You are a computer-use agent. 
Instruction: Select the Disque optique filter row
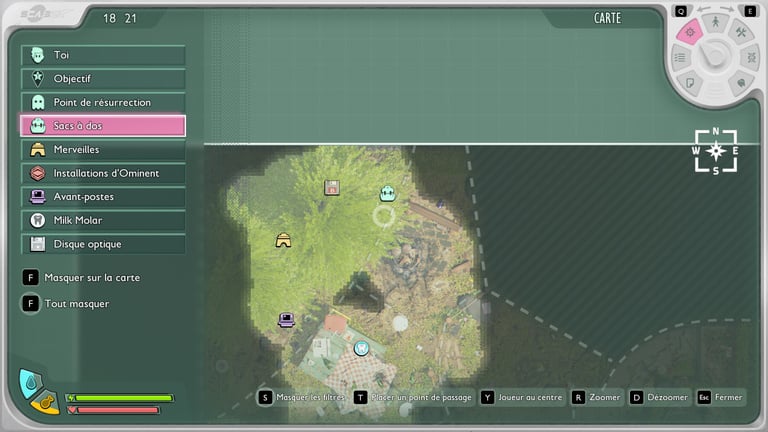103,244
